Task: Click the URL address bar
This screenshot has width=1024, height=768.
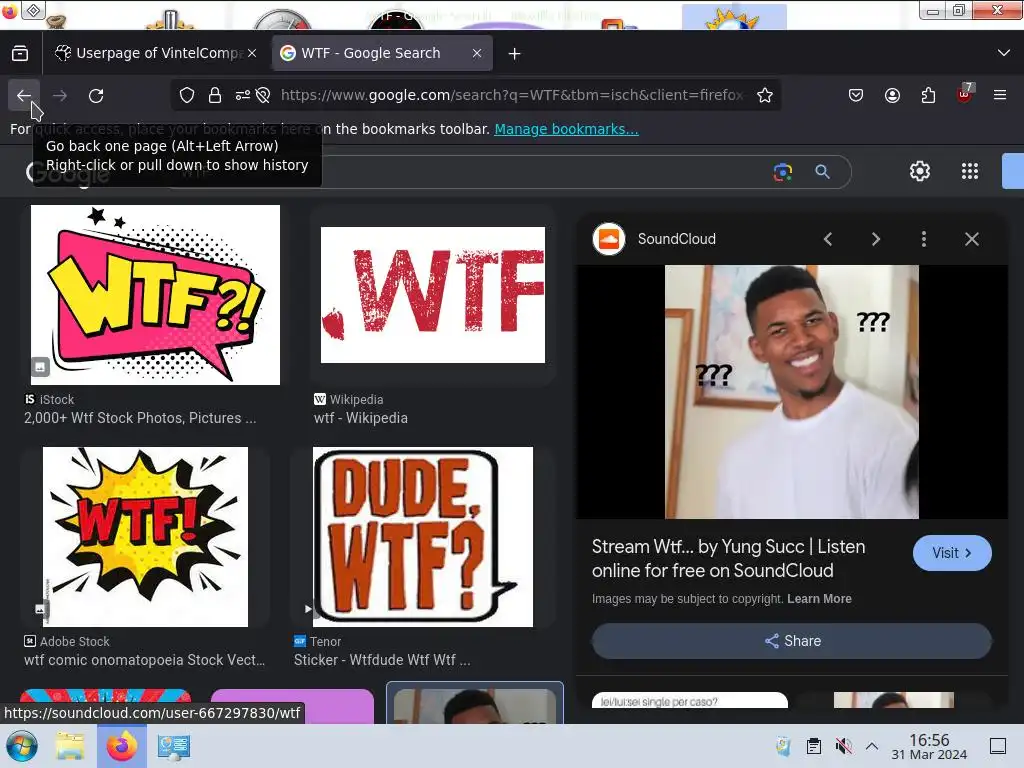Action: pyautogui.click(x=511, y=95)
